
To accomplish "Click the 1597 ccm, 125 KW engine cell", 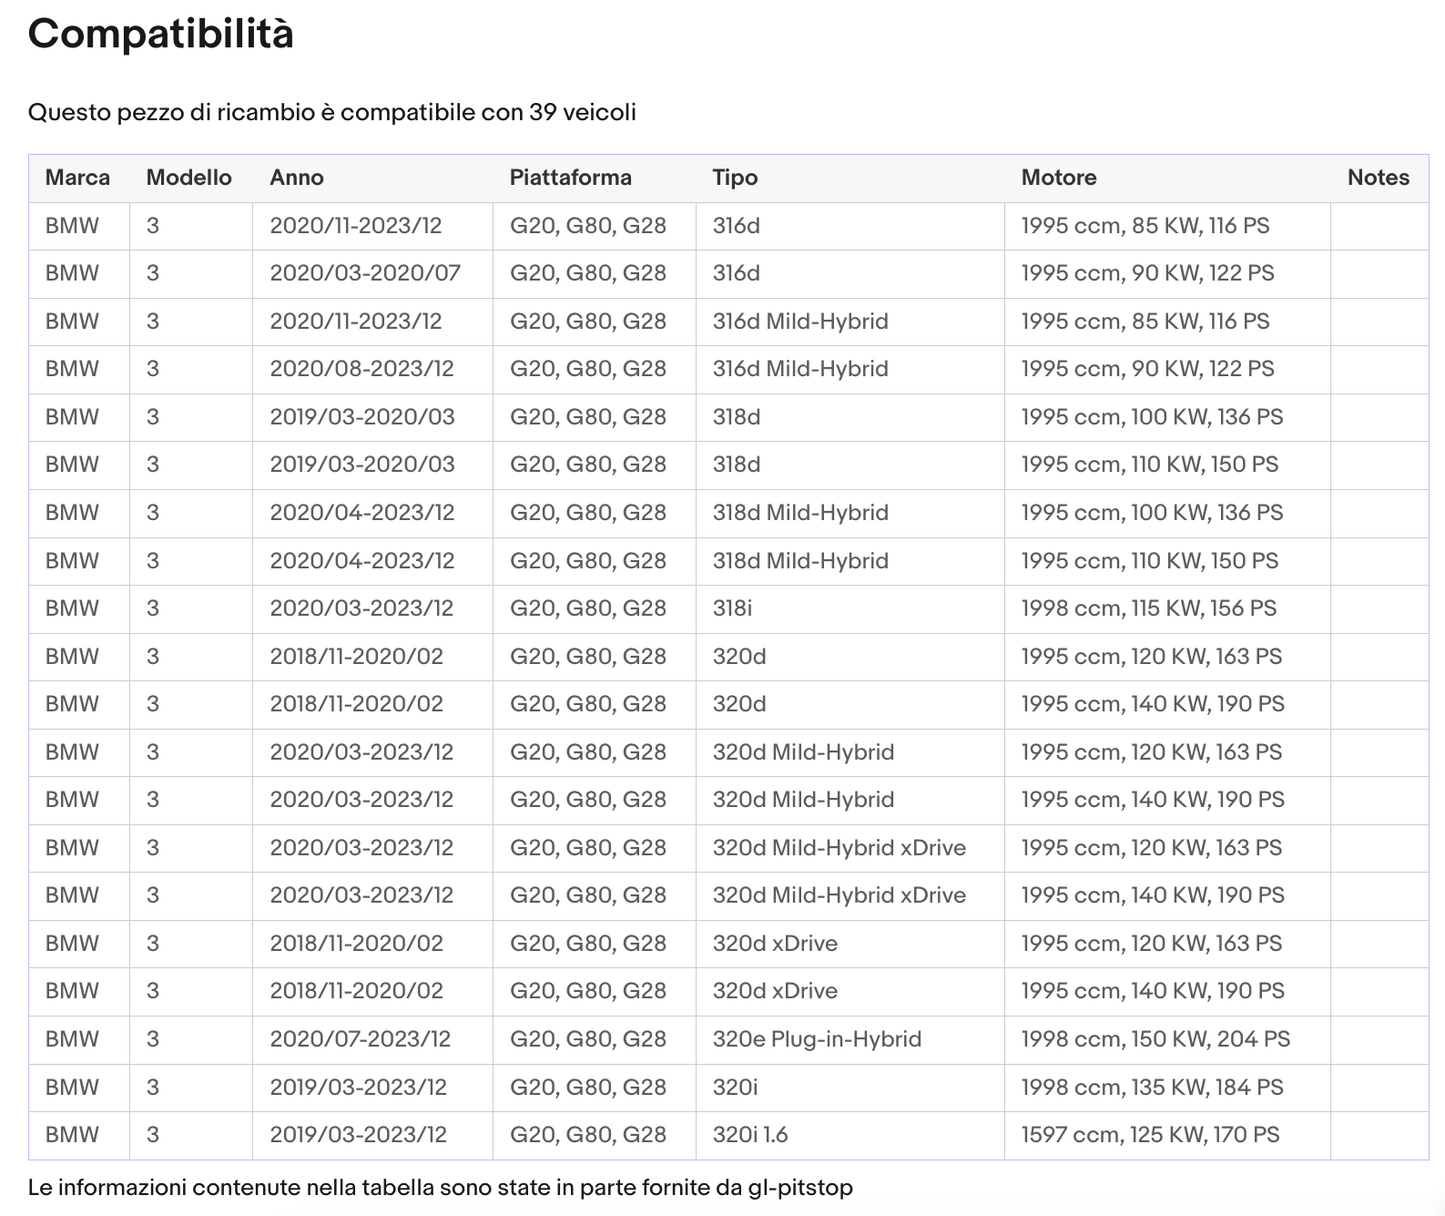I will [1167, 1136].
